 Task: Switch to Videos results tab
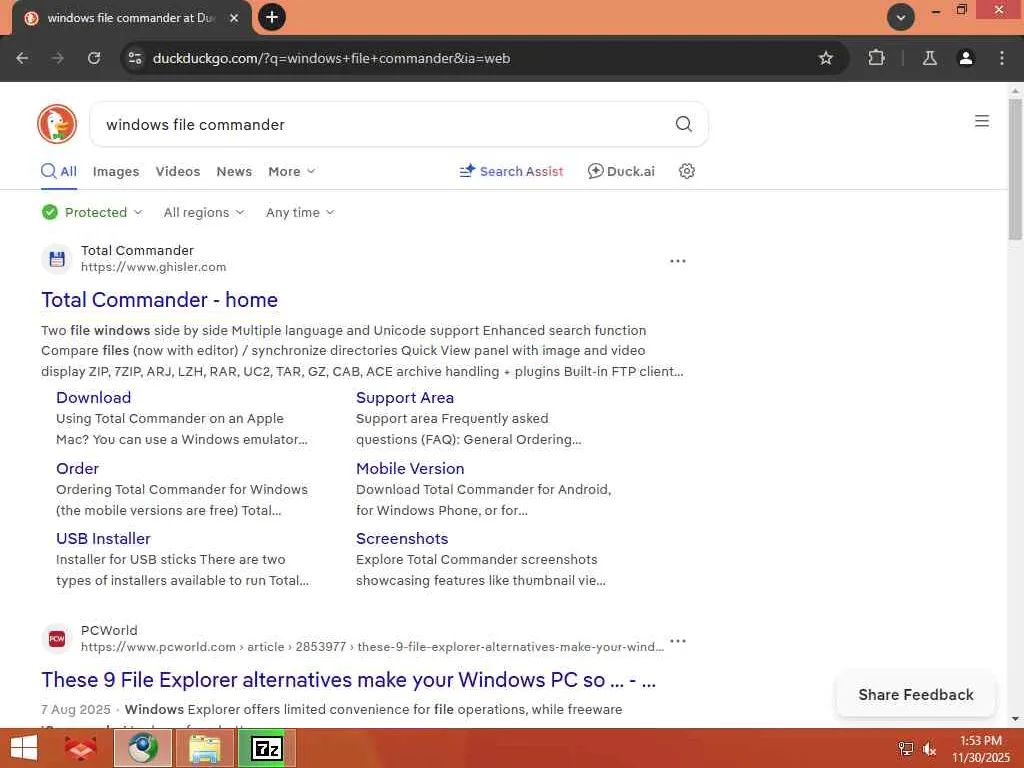tap(178, 171)
